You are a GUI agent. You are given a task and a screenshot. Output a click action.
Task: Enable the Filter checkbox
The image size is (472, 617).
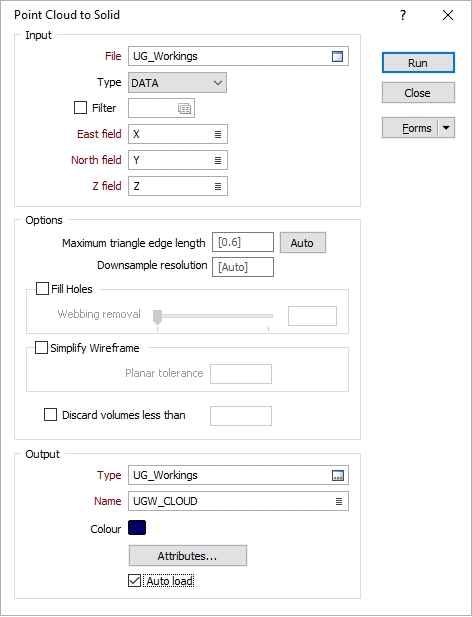[x=80, y=108]
